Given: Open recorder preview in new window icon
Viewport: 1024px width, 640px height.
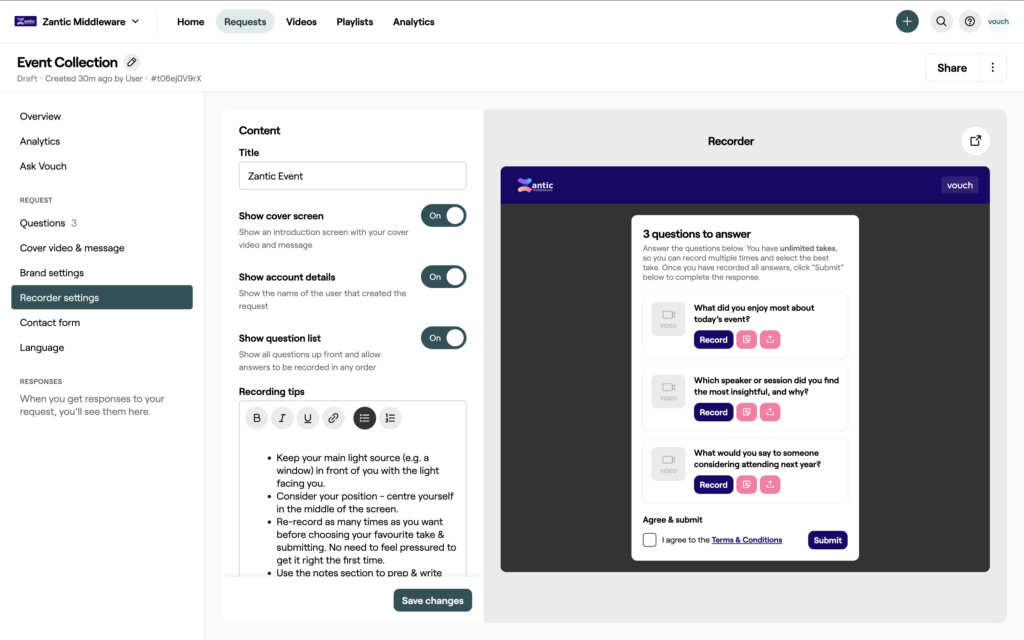Looking at the screenshot, I should (975, 140).
